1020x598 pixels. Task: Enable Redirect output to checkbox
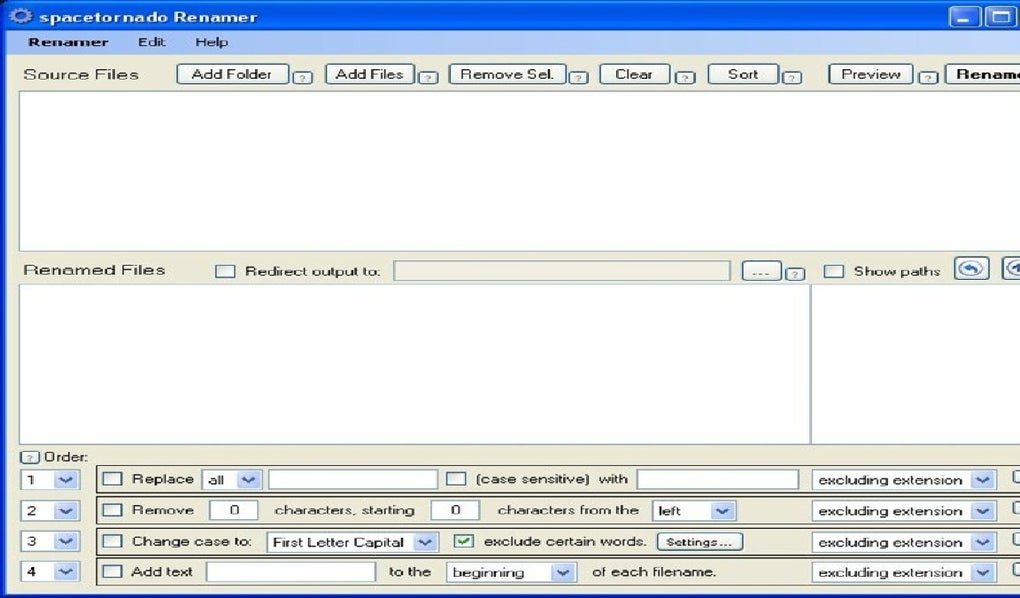point(225,271)
